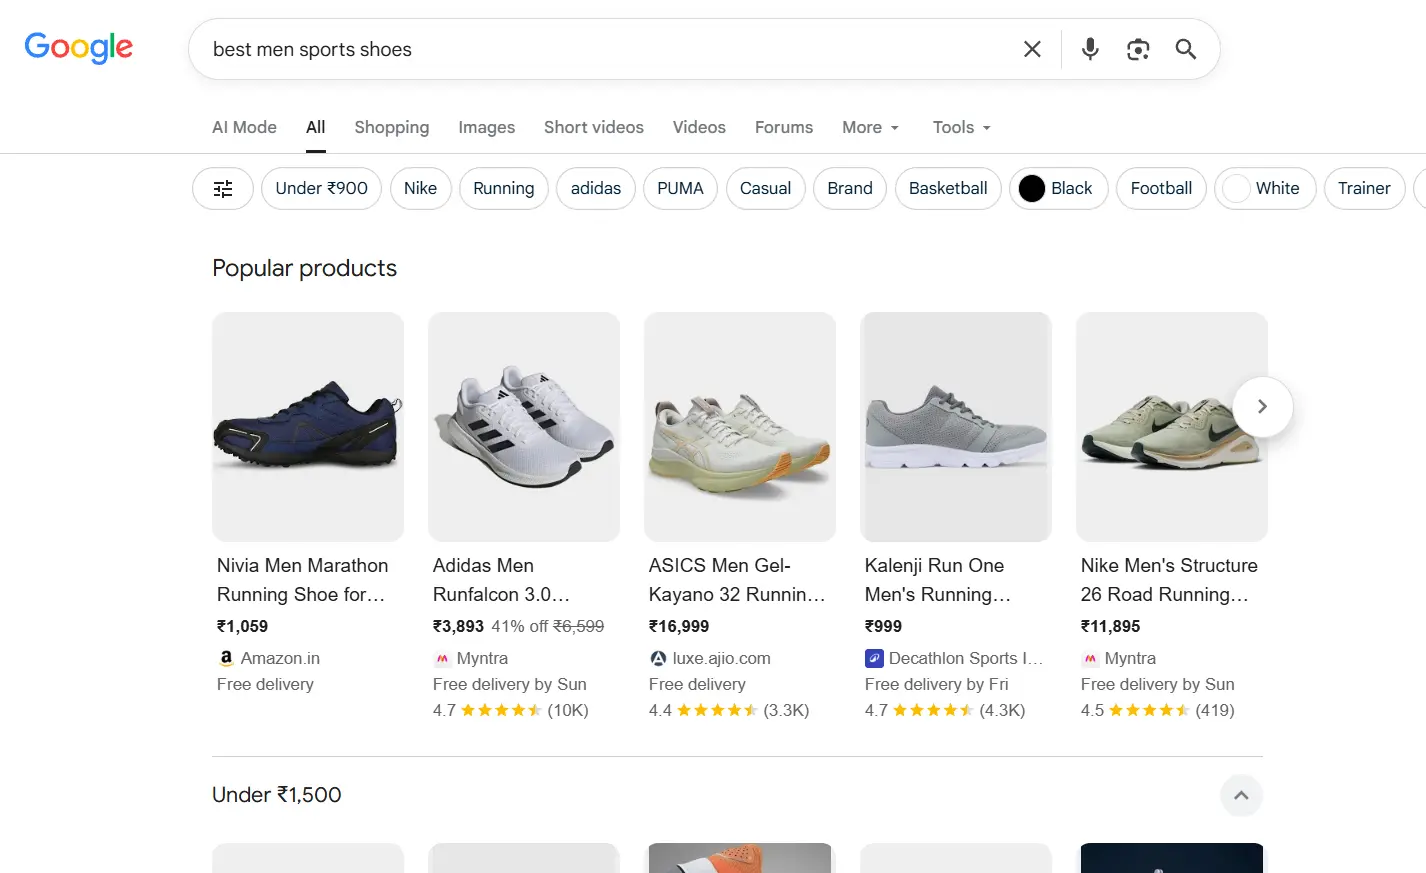Toggle the Casual filter chip
Image resolution: width=1426 pixels, height=873 pixels.
point(766,188)
